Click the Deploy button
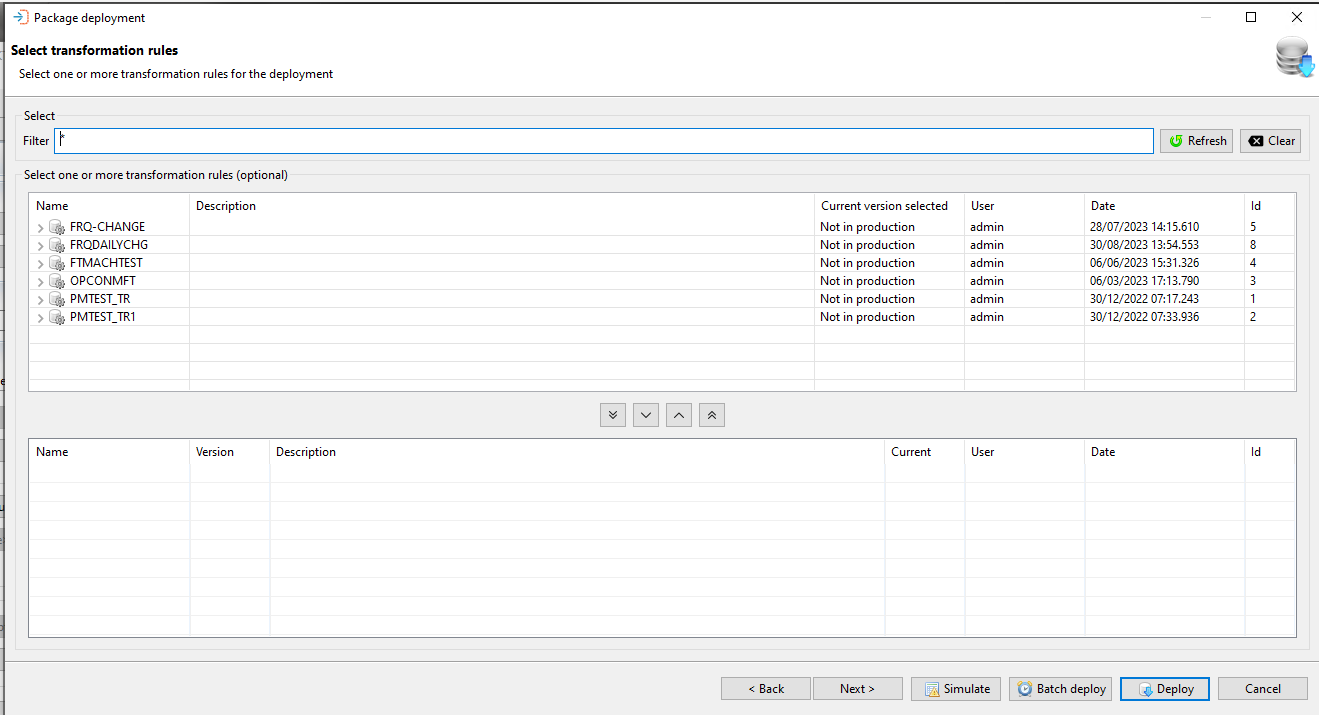 click(x=1165, y=689)
